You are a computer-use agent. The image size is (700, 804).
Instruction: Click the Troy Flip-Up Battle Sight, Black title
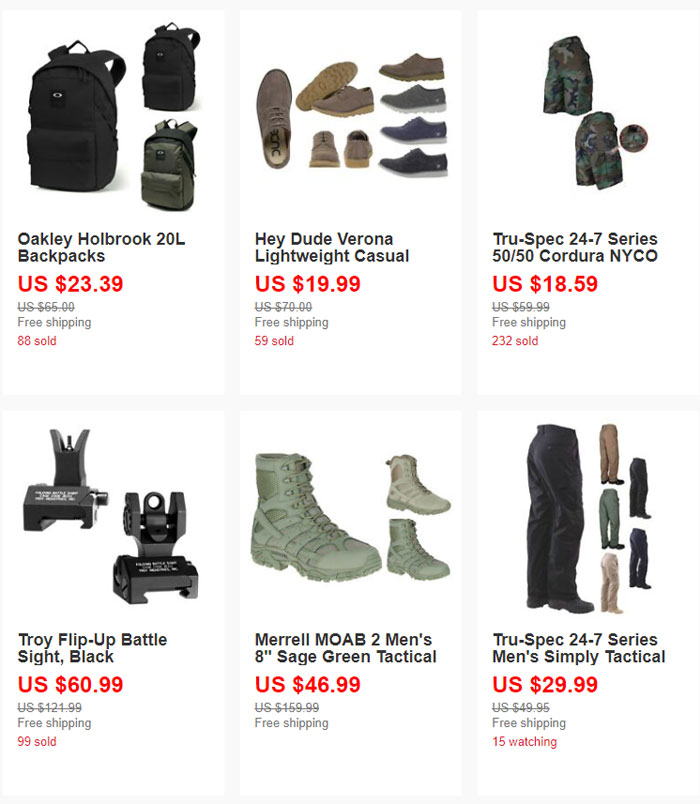click(x=92, y=648)
